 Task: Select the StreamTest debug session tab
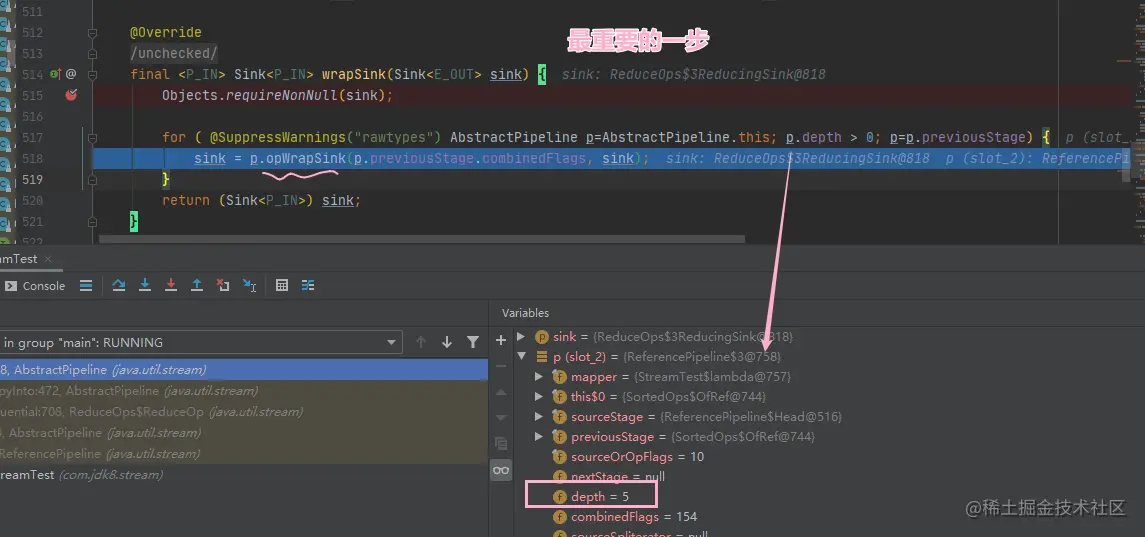coord(19,259)
